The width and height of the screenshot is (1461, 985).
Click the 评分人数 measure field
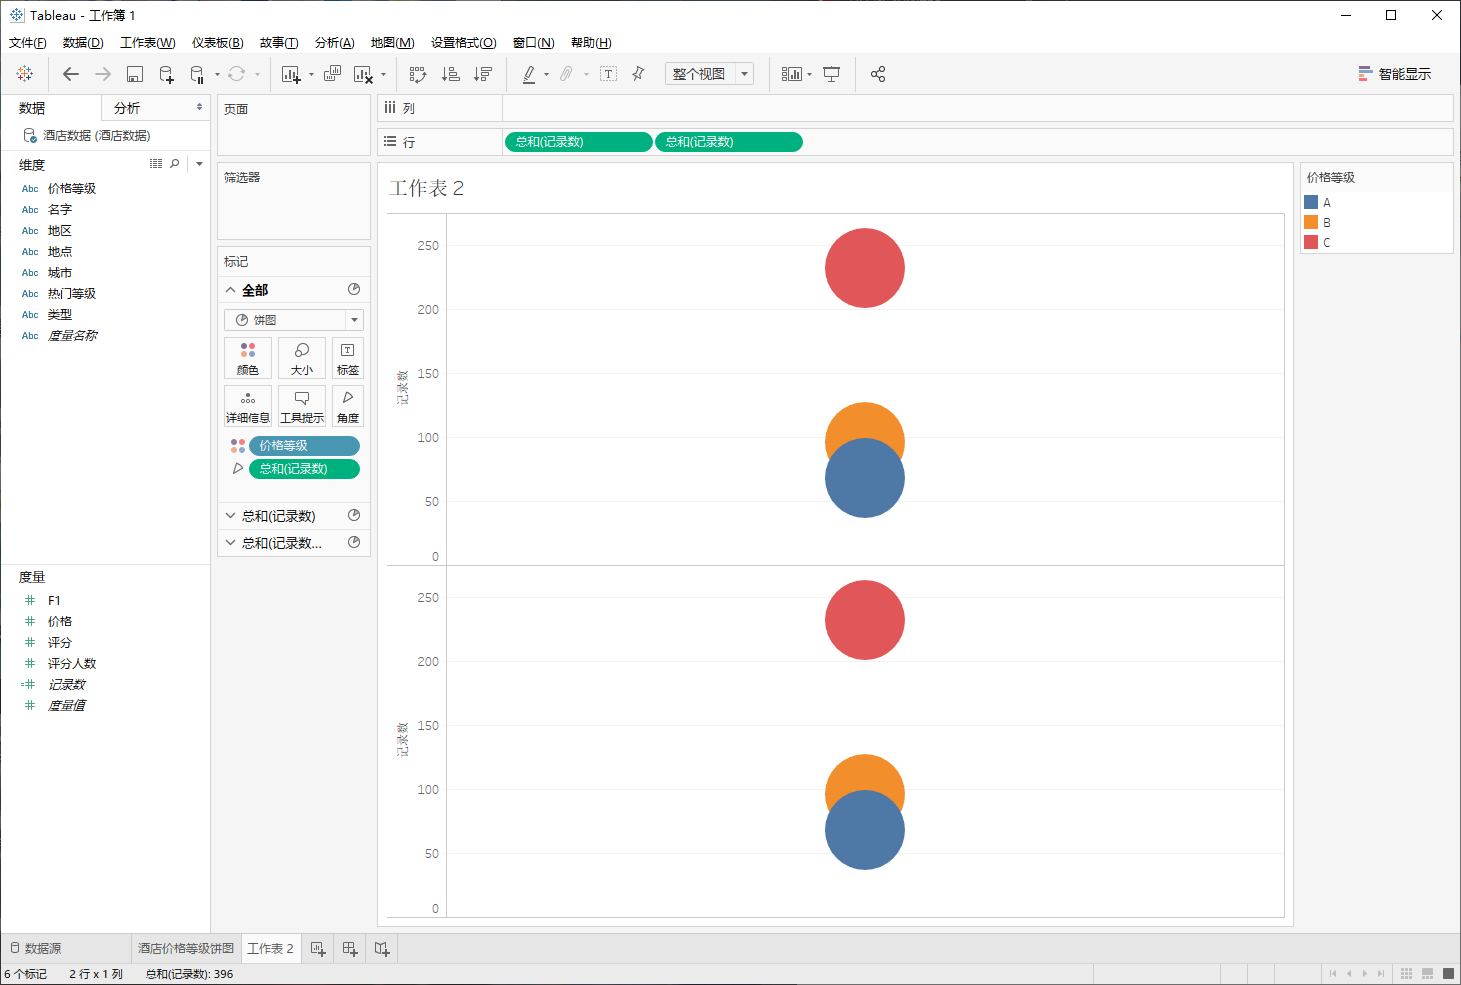pyautogui.click(x=72, y=664)
